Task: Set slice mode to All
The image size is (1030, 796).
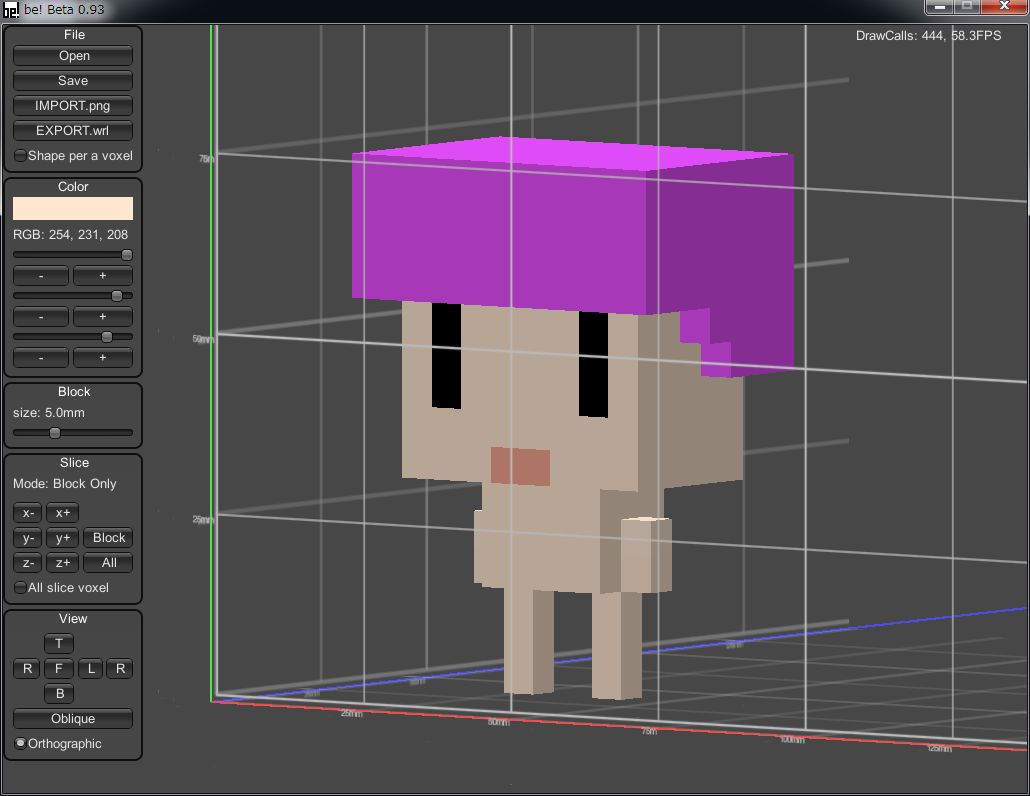Action: click(x=109, y=563)
